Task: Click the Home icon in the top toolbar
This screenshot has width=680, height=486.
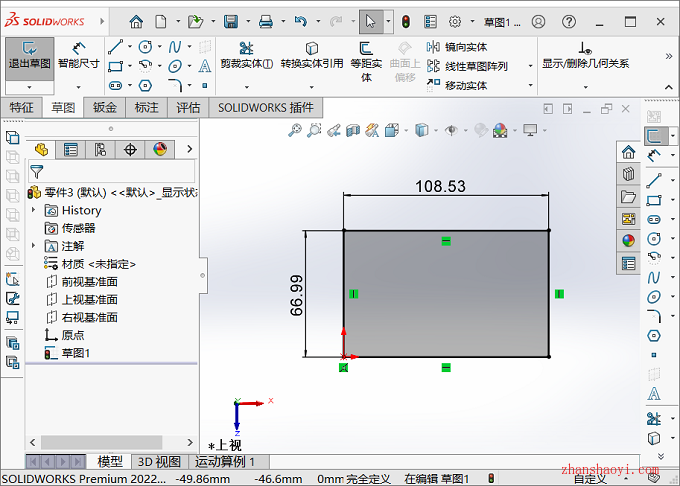Action: (x=136, y=21)
